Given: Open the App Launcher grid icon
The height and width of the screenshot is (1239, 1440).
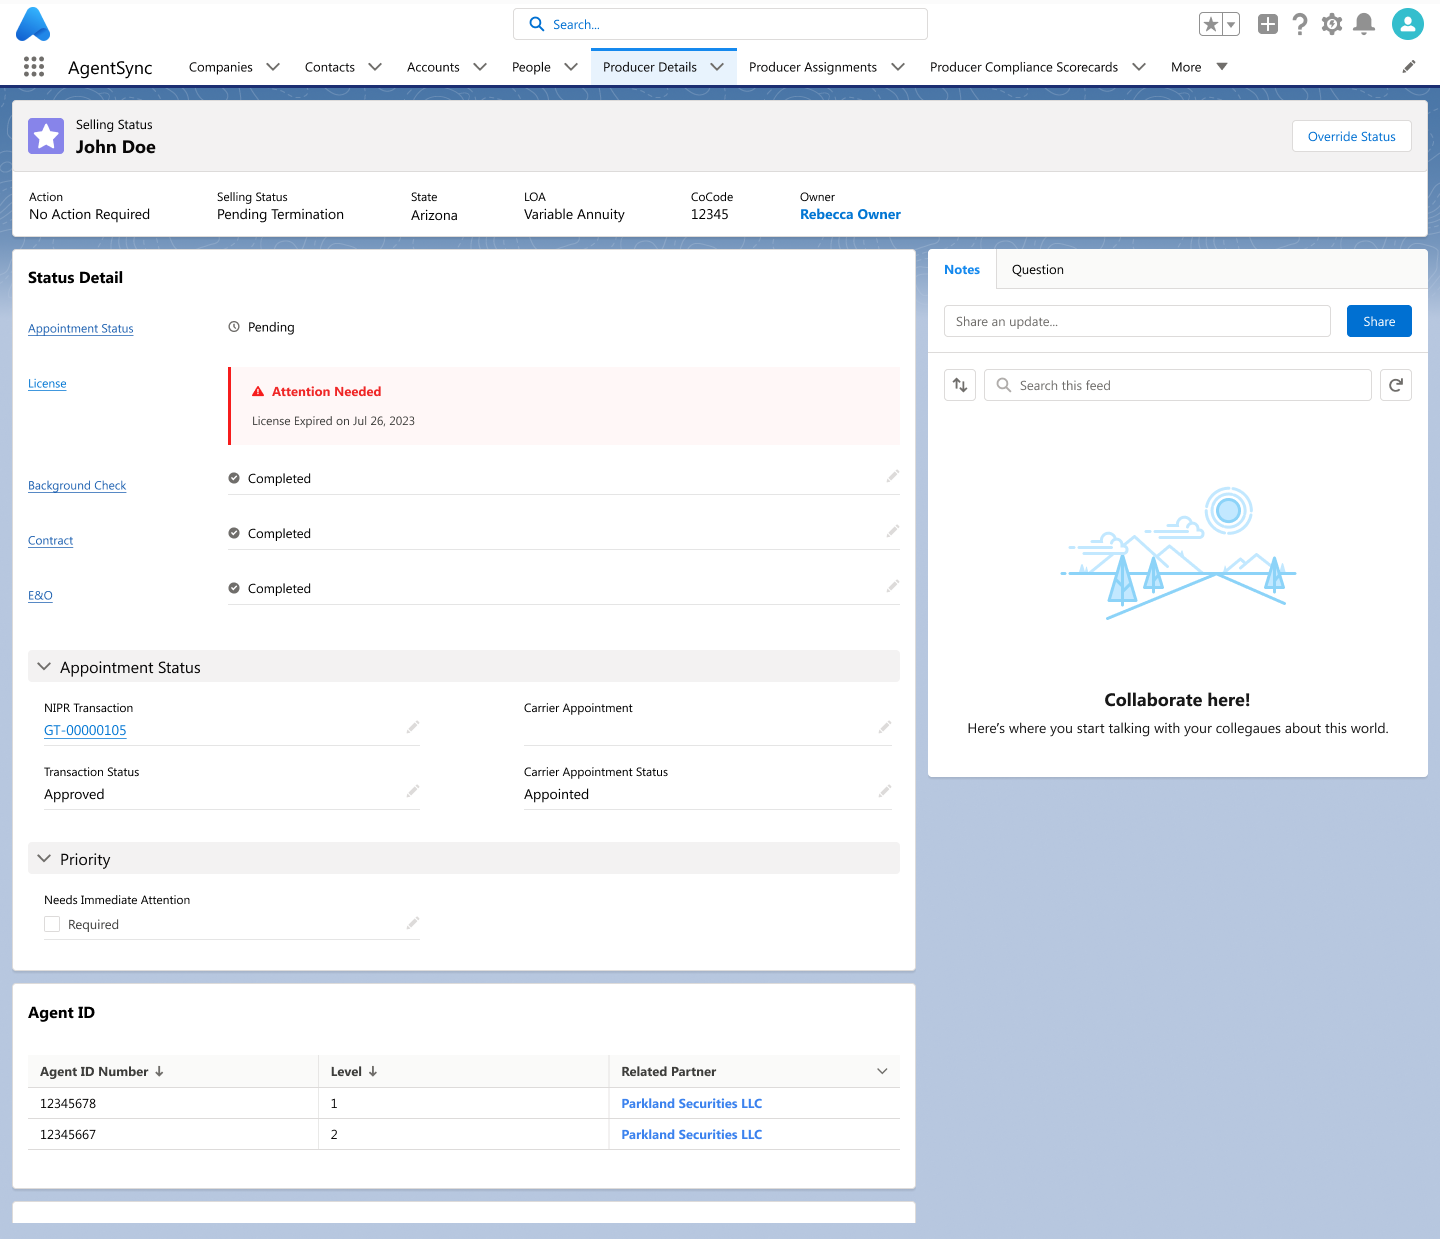Looking at the screenshot, I should point(34,67).
